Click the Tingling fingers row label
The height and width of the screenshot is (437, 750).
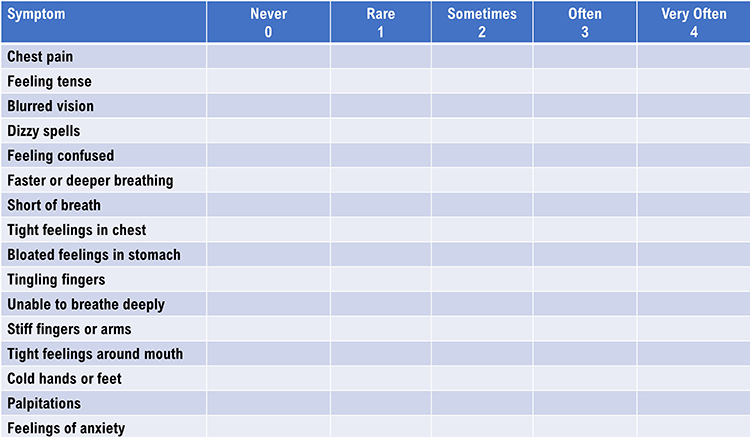pos(56,280)
